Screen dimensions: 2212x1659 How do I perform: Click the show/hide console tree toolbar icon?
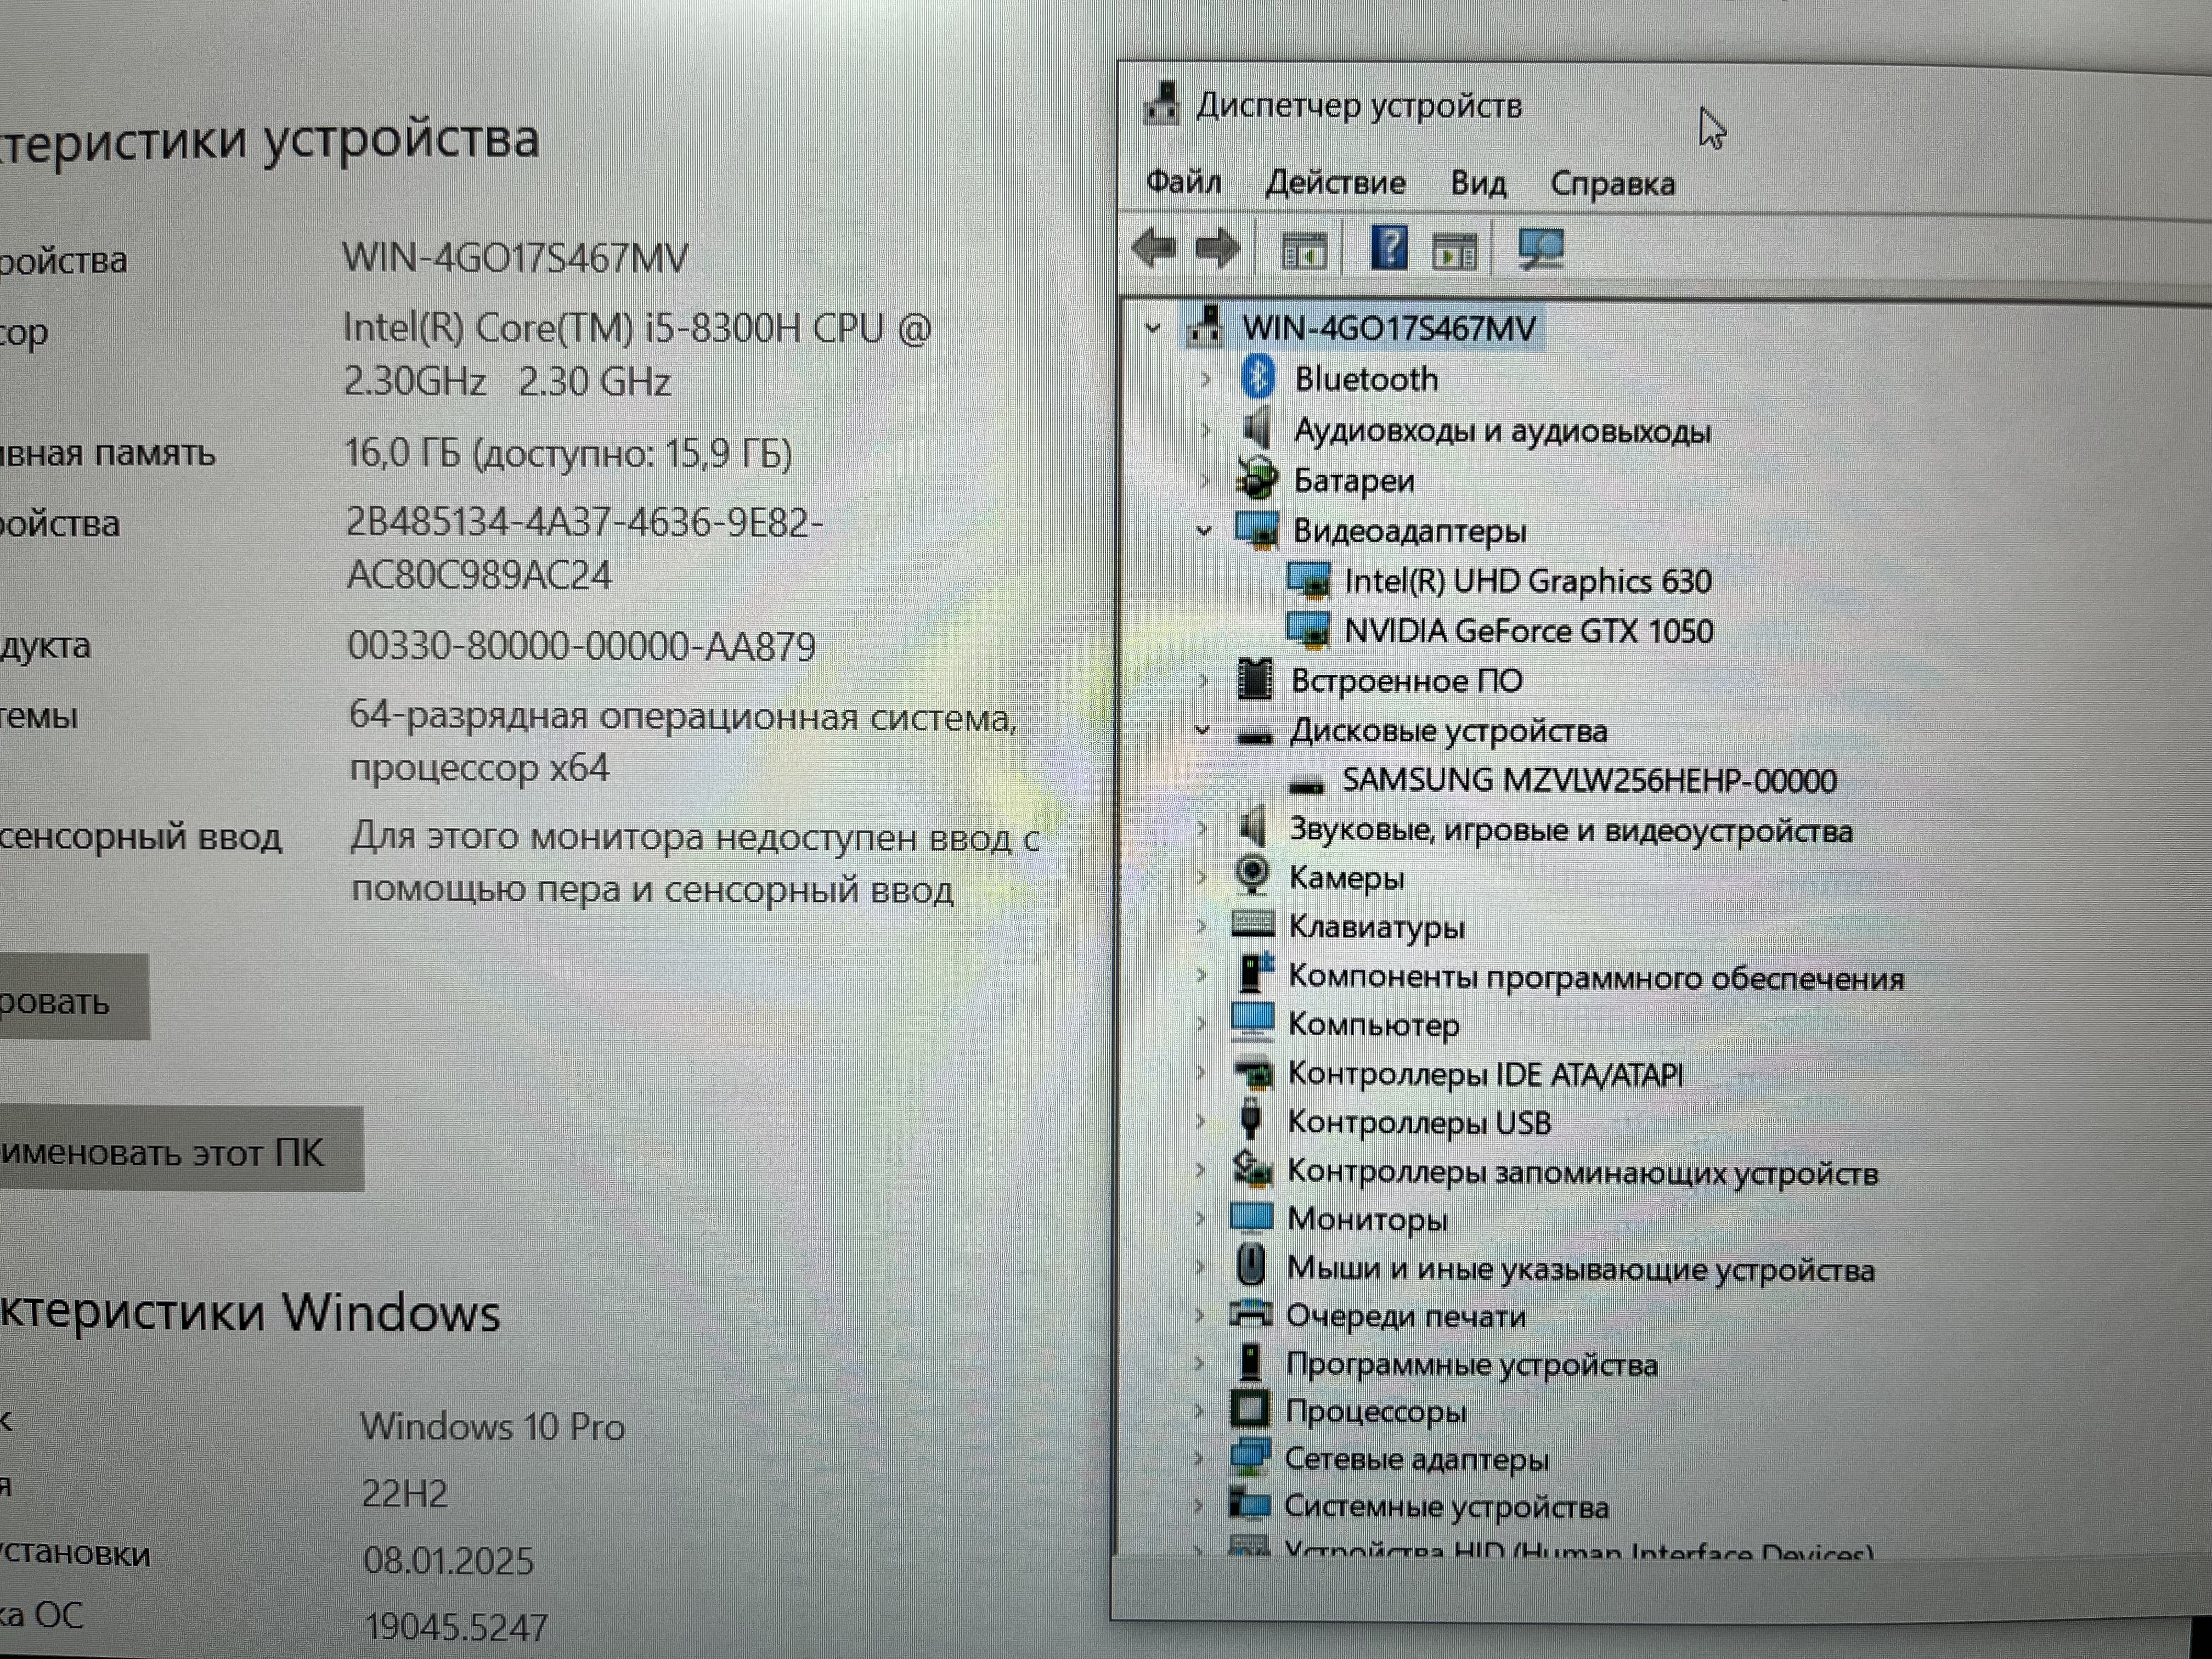1304,250
